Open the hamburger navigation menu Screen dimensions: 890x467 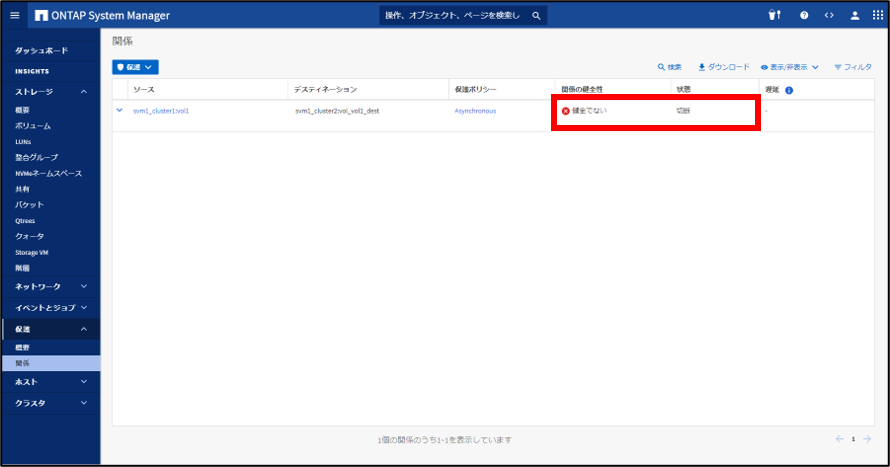pyautogui.click(x=15, y=15)
